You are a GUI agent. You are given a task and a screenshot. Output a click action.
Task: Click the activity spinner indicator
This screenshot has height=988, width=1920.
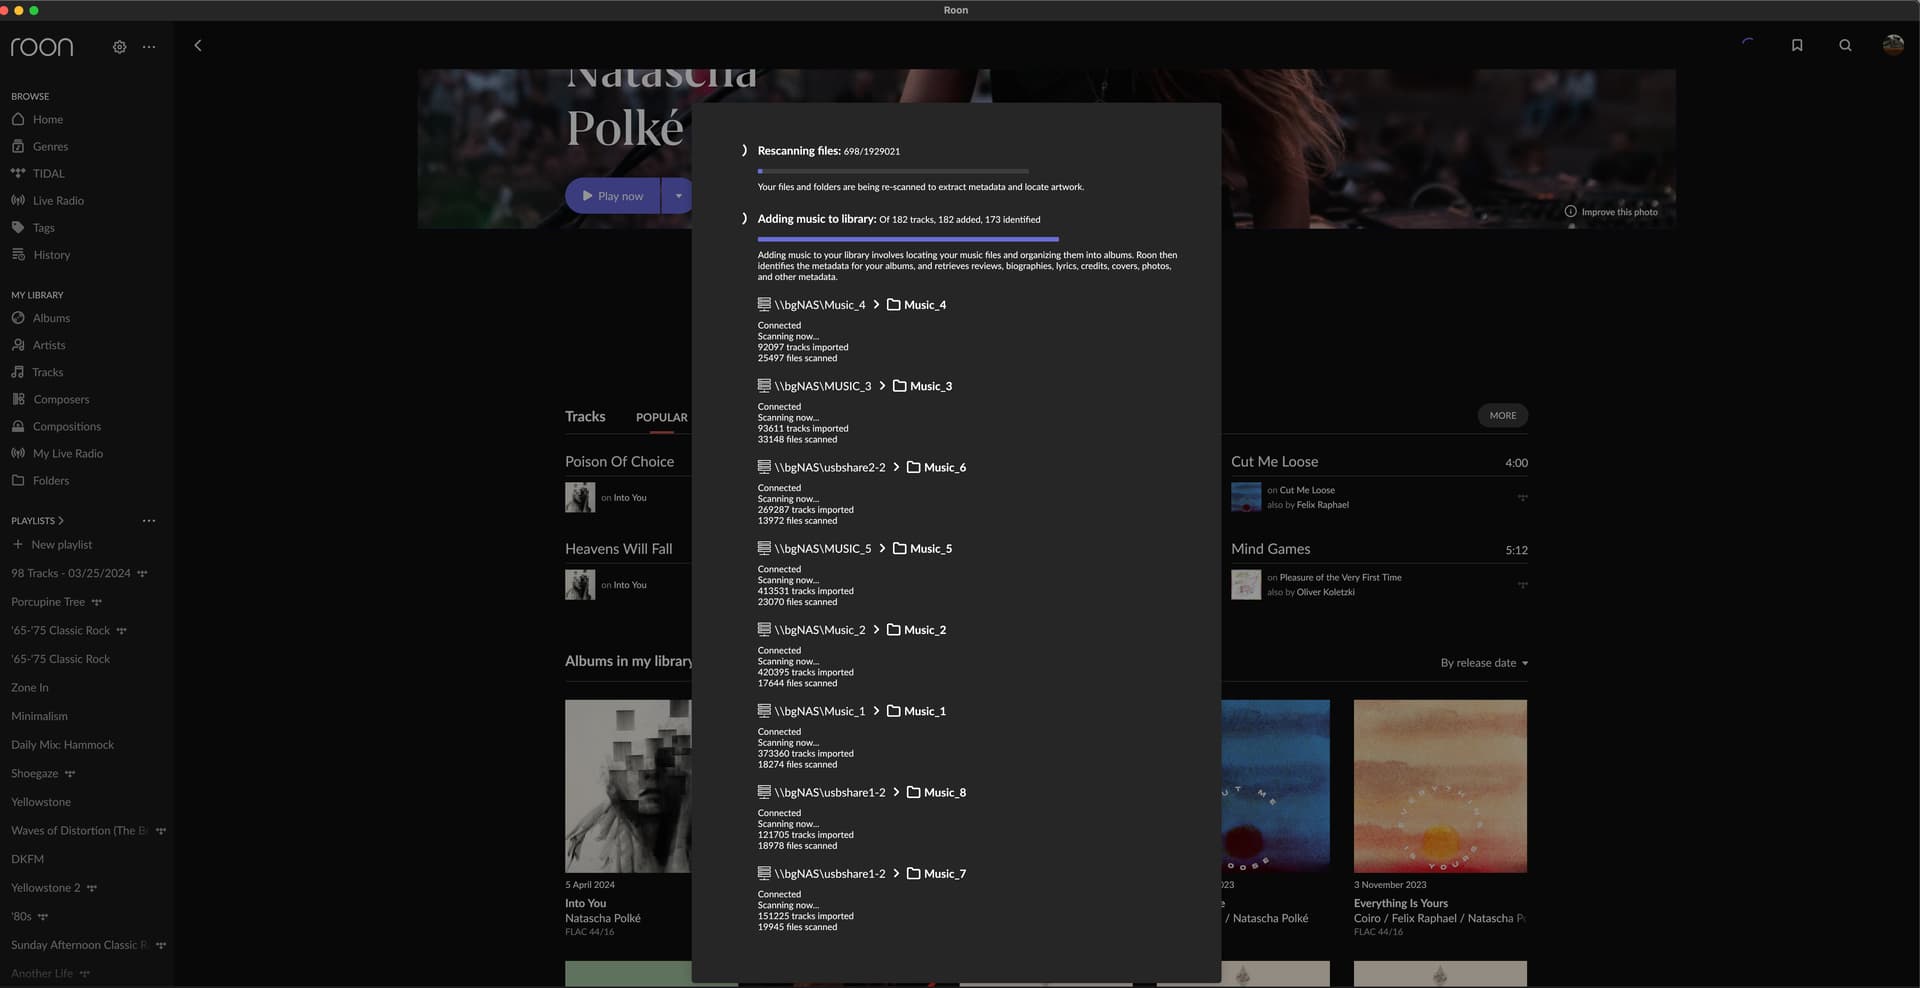(x=1748, y=45)
